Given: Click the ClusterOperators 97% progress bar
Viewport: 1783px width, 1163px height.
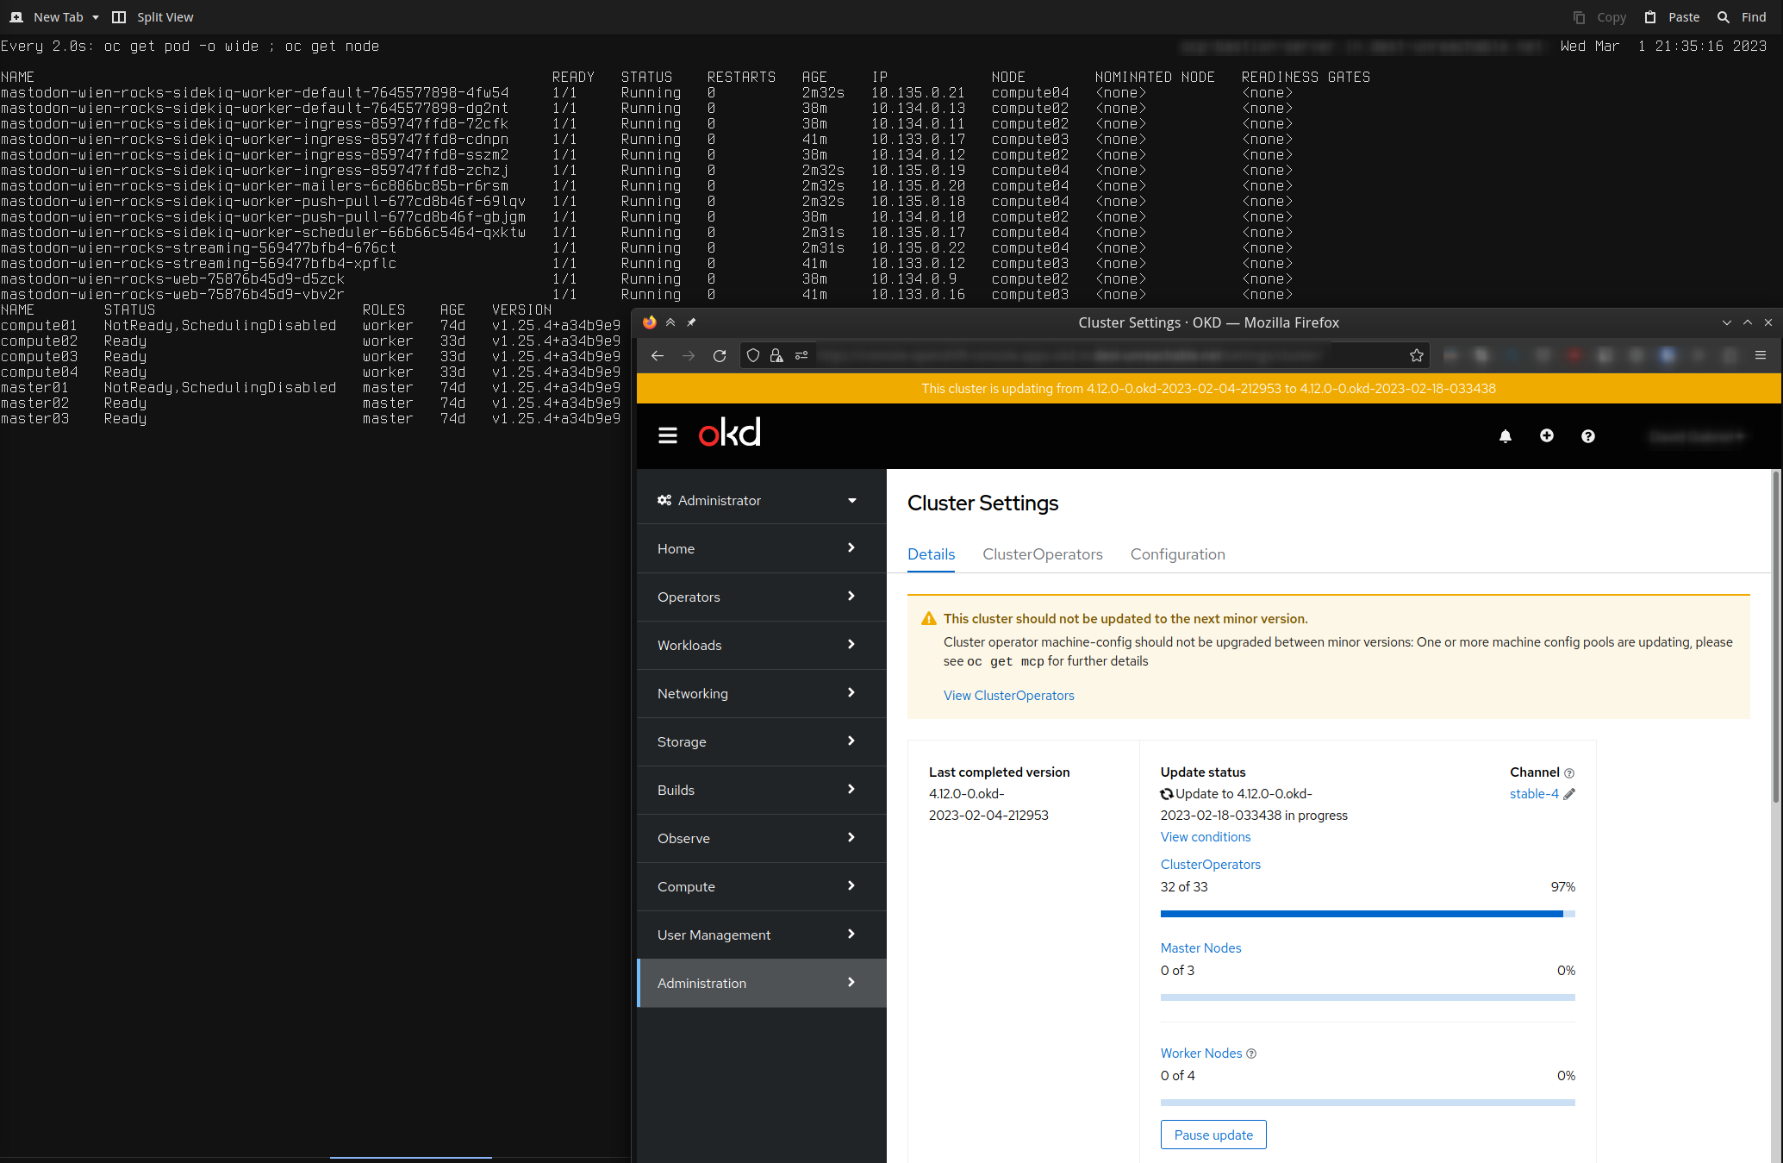Looking at the screenshot, I should (x=1367, y=914).
